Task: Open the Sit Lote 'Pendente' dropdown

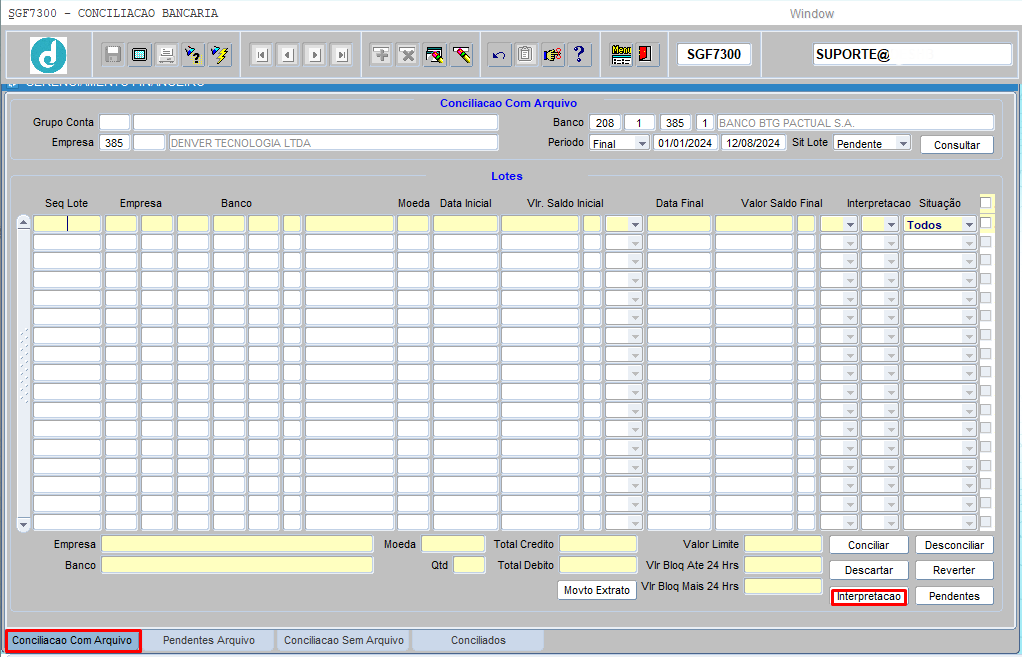Action: (x=903, y=143)
